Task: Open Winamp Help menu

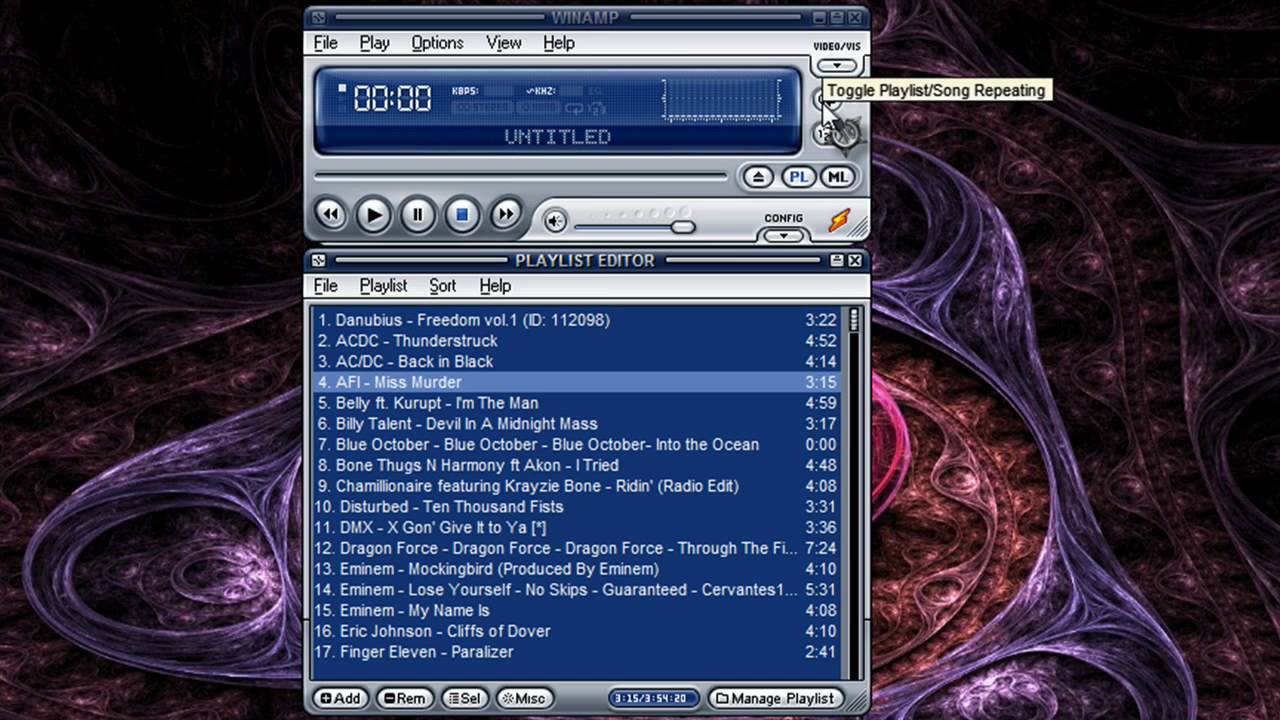Action: pos(559,43)
